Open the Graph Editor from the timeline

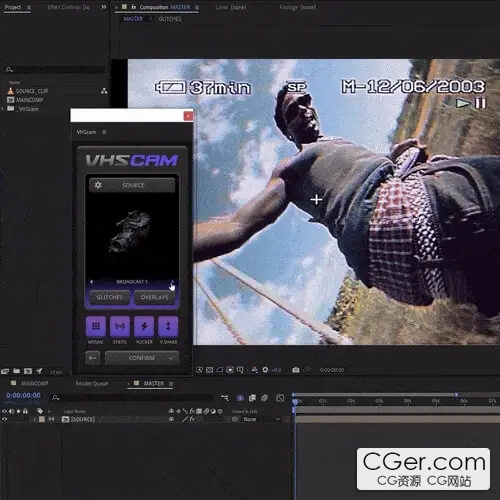pyautogui.click(x=280, y=398)
